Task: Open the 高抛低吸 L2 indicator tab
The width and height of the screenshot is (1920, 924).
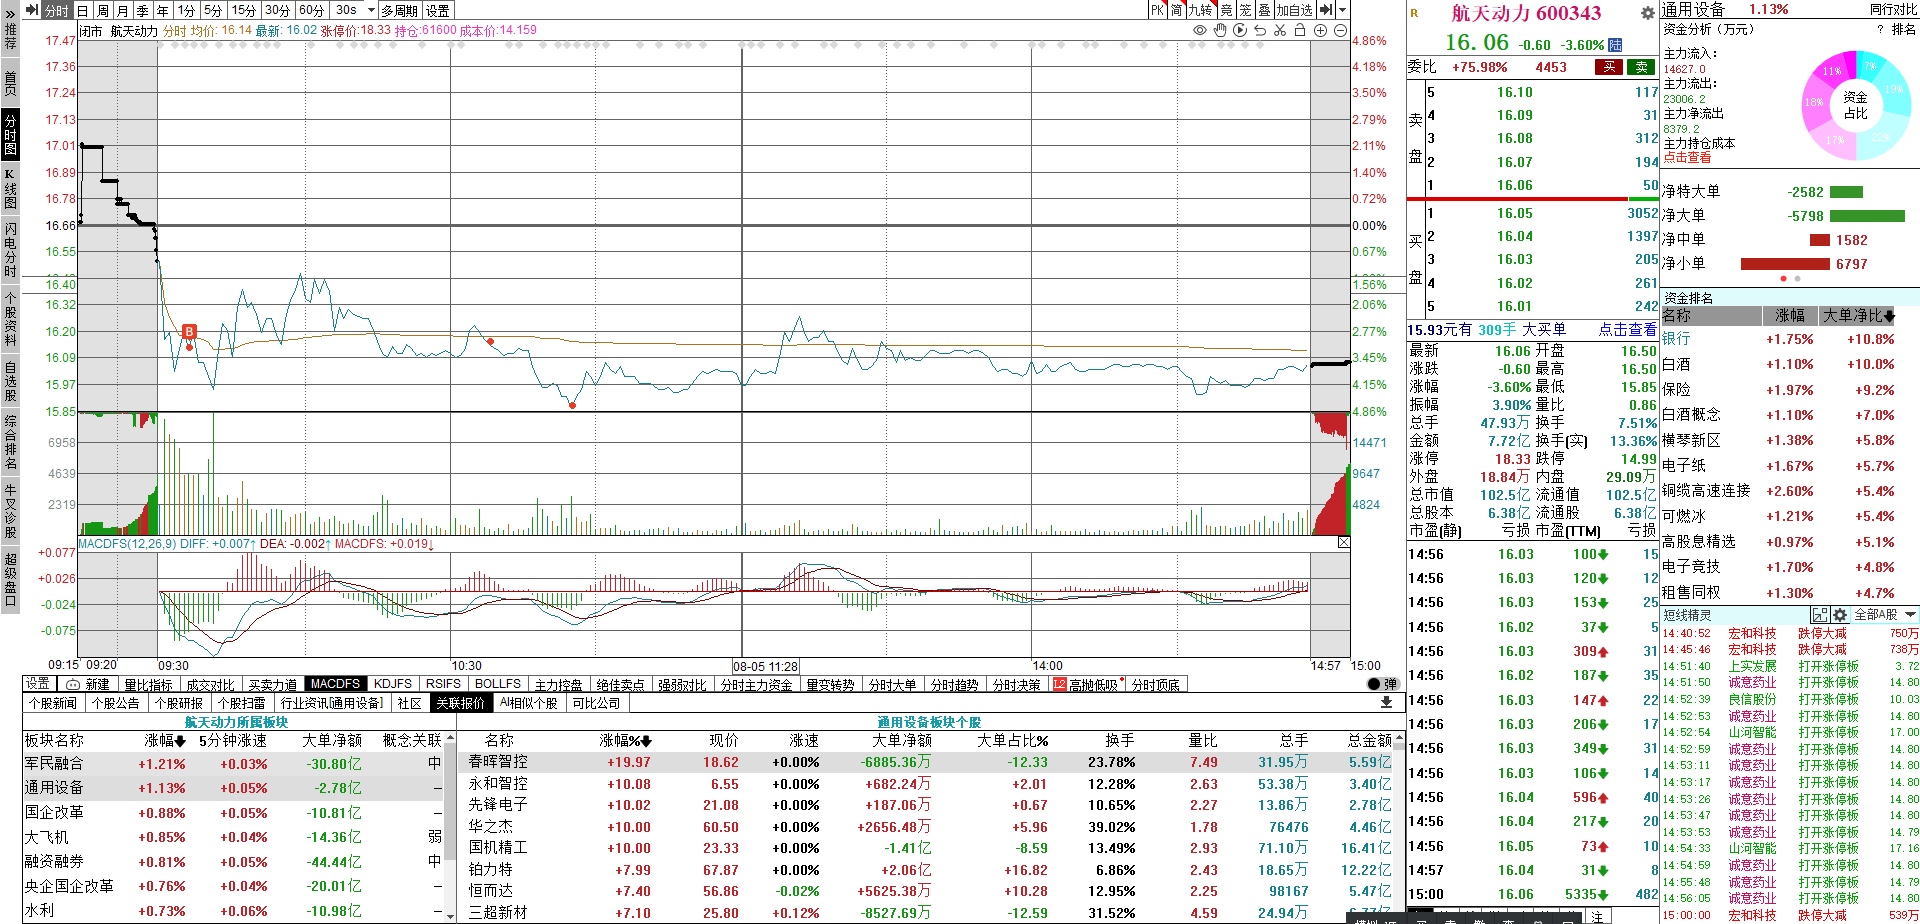Action: [x=1085, y=684]
